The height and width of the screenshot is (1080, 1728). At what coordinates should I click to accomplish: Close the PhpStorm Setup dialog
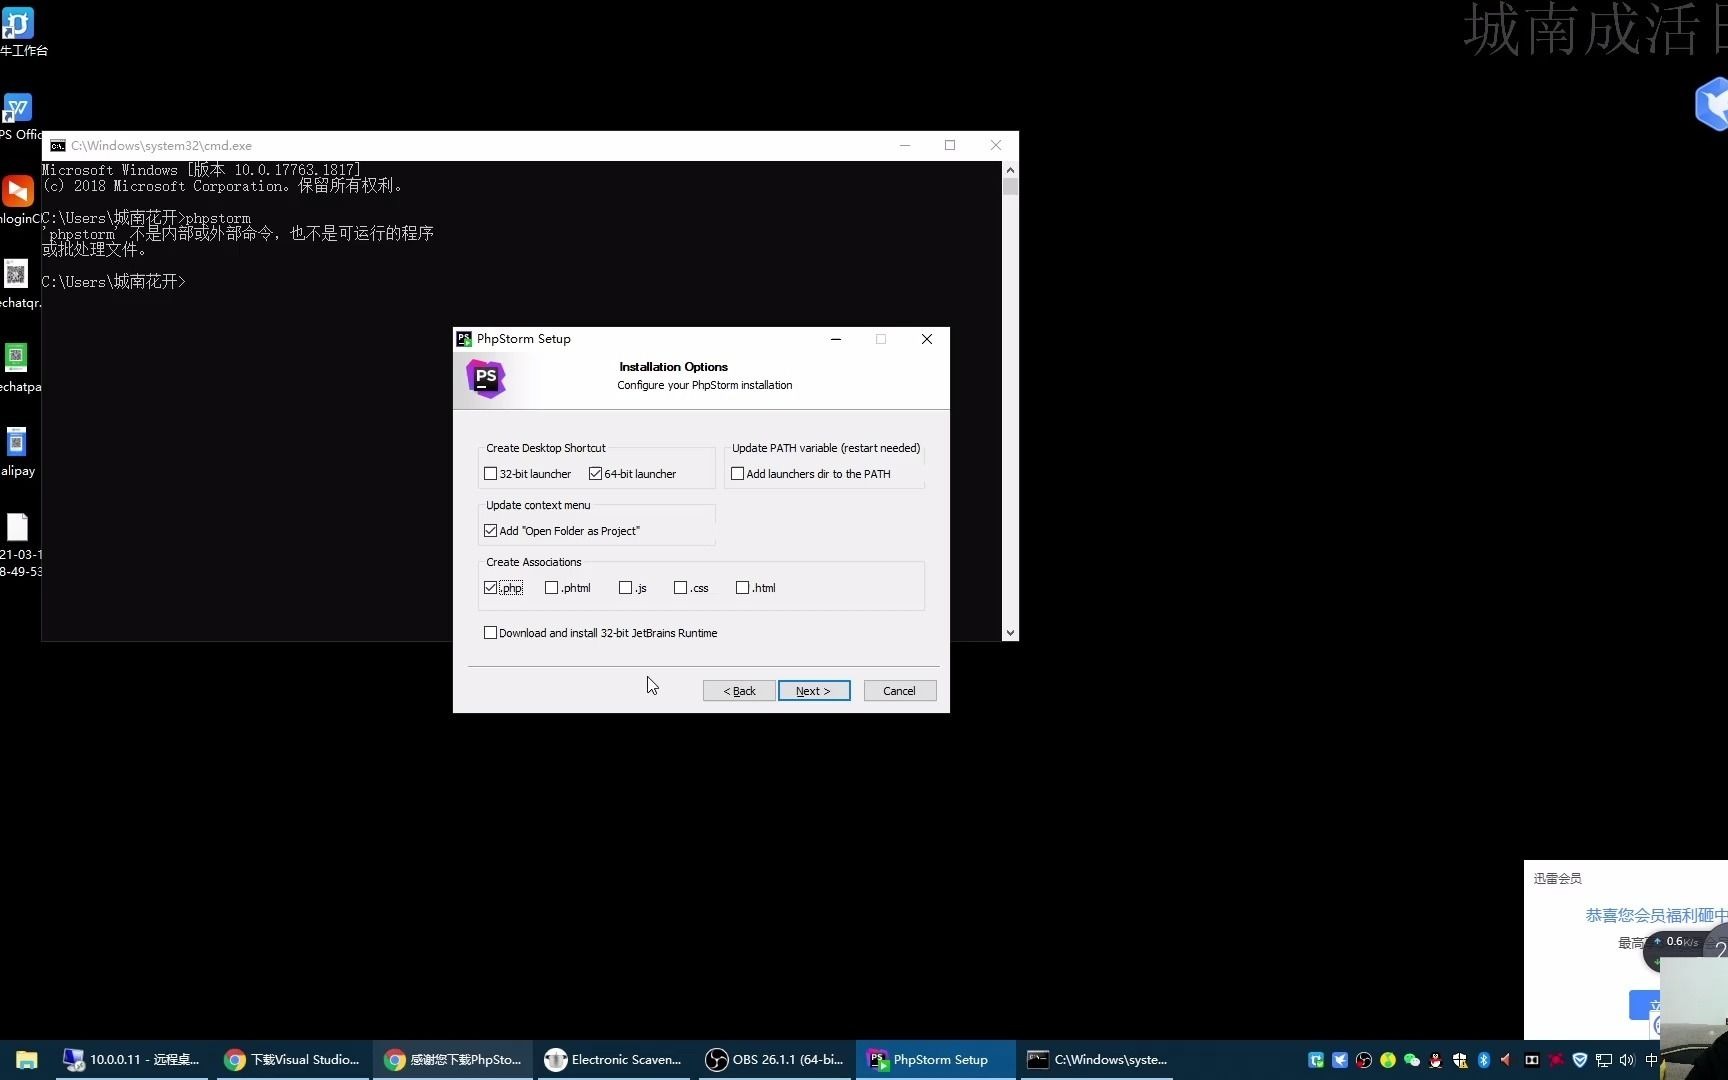coord(927,339)
